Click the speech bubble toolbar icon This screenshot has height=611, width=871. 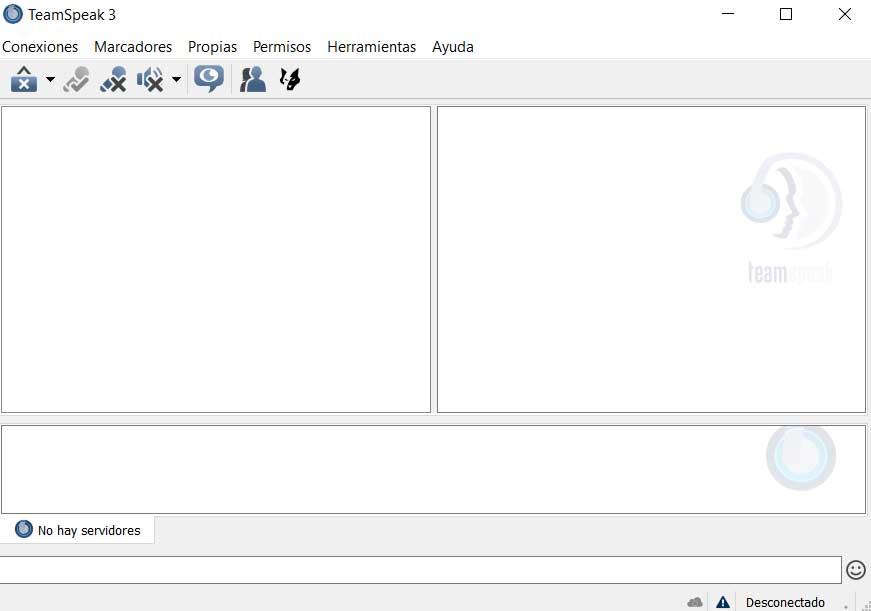click(209, 79)
